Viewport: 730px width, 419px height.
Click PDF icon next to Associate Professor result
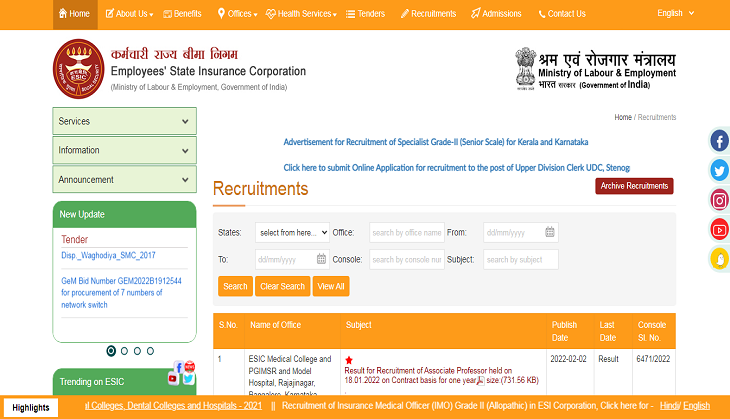(x=480, y=380)
